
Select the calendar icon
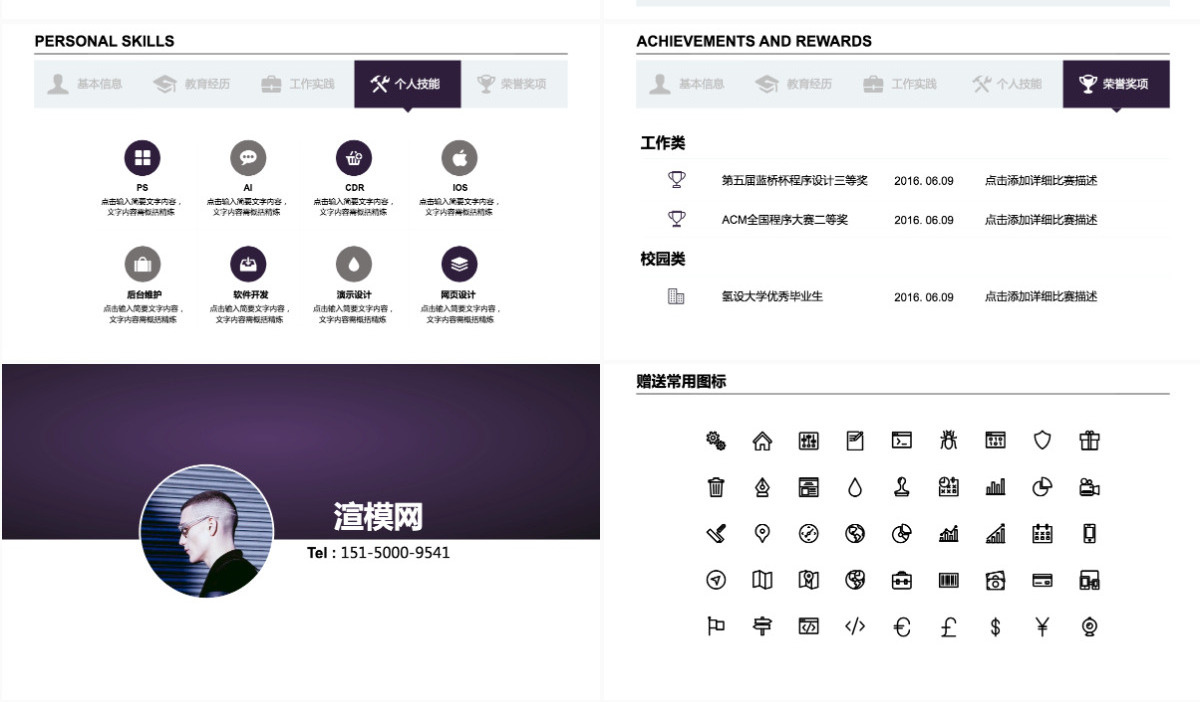[x=1042, y=534]
